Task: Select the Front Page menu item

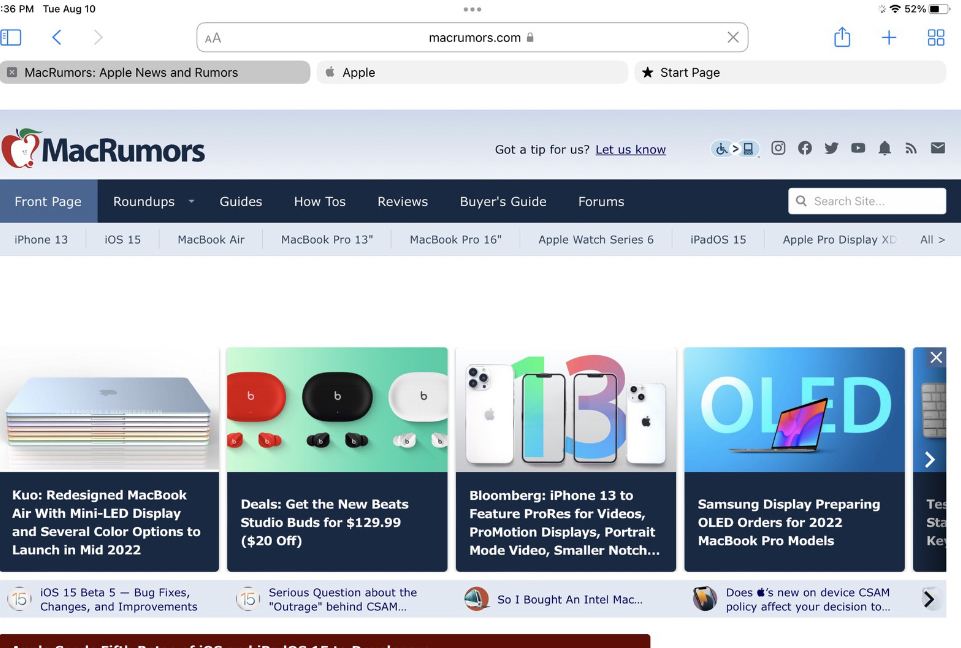Action: tap(48, 201)
